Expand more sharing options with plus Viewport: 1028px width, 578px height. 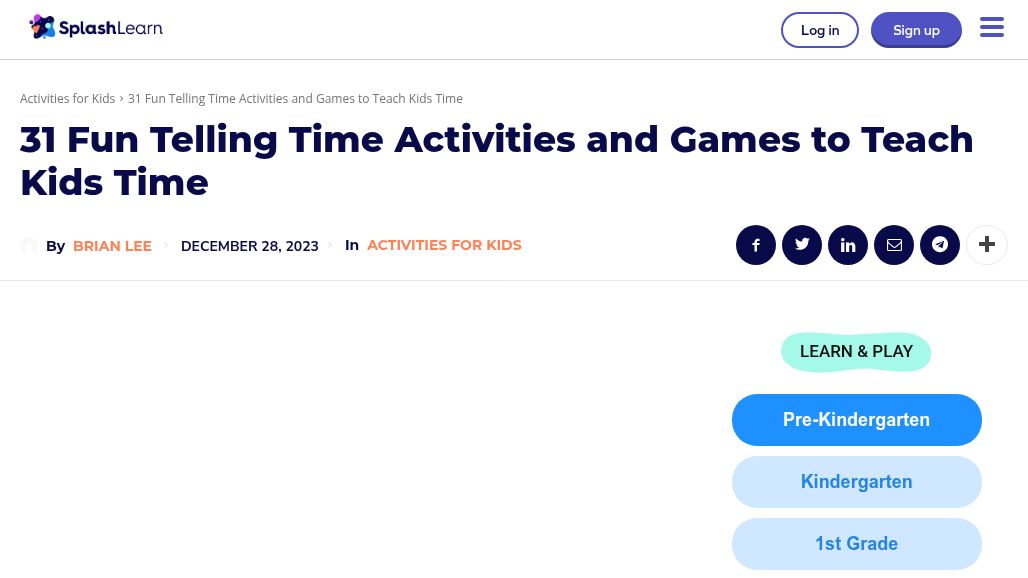987,245
